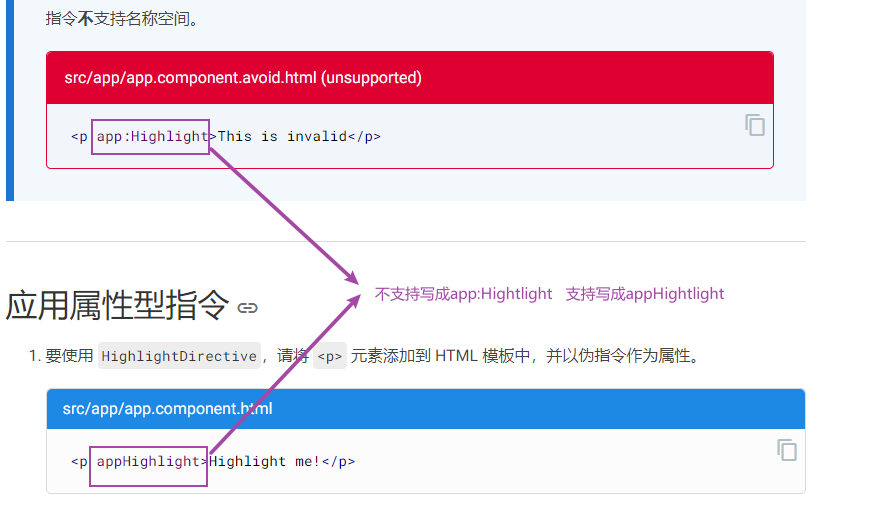Image resolution: width=889 pixels, height=509 pixels.
Task: Select the src/app/app.component.avoid.html (unsupported) header
Action: pos(410,78)
